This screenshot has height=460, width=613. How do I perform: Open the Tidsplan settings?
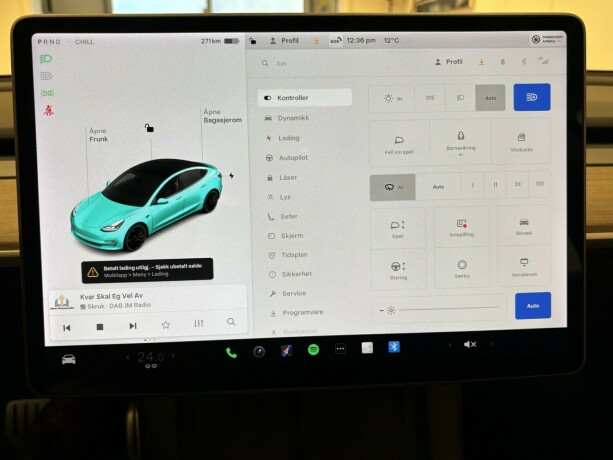288,255
